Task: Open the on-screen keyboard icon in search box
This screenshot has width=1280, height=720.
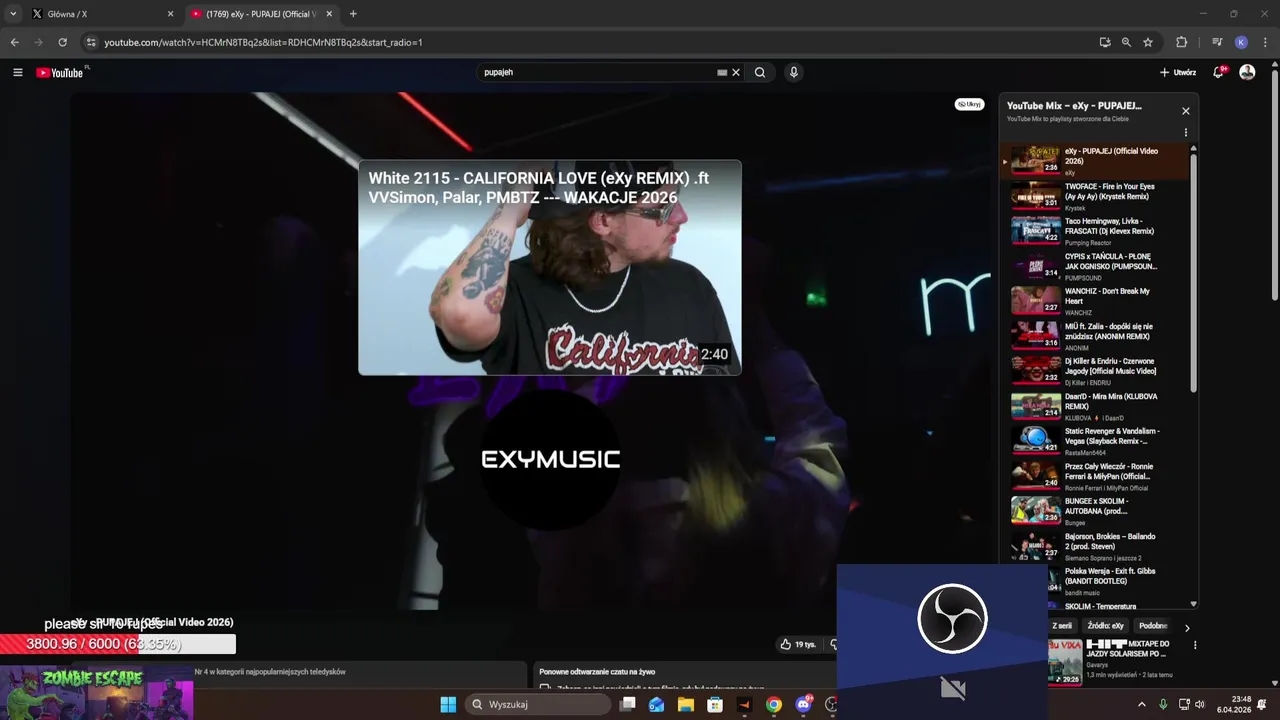Action: tap(722, 72)
